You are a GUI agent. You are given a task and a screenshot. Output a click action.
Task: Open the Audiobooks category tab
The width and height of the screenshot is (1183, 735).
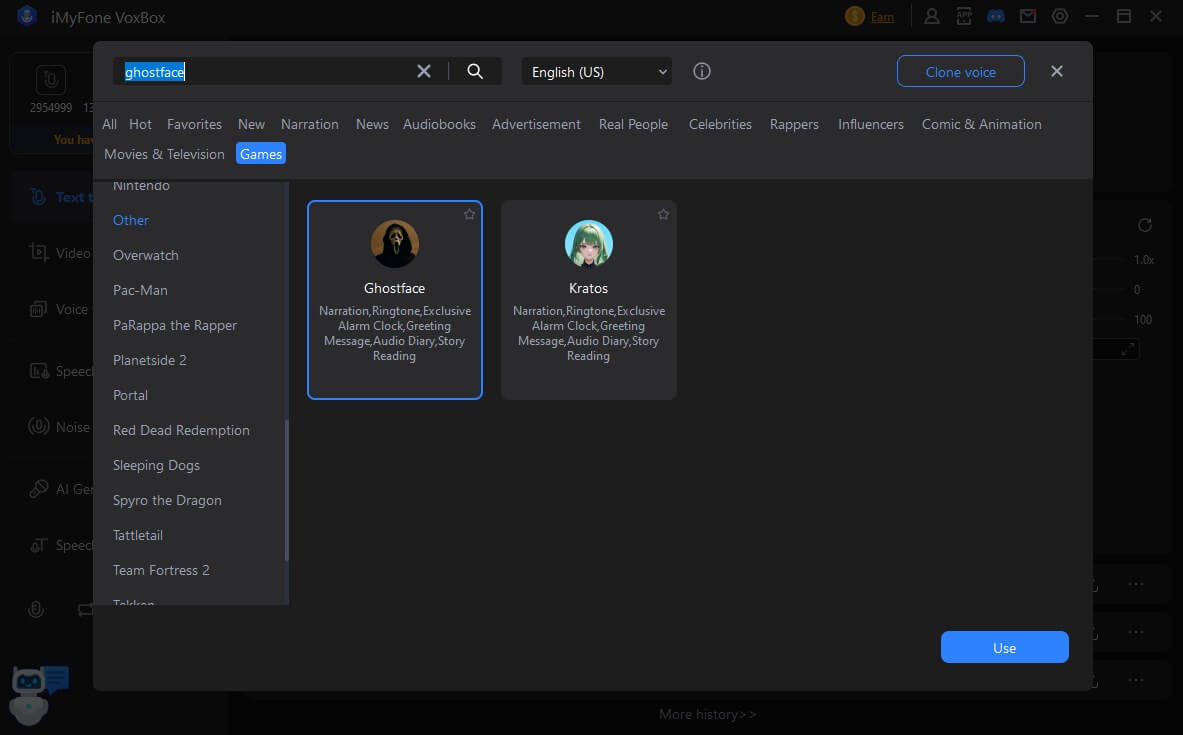tap(439, 124)
